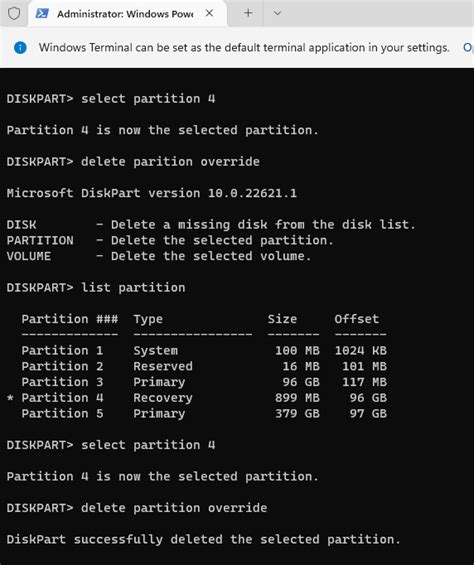Click the PowerShell icon on the tab

42,14
